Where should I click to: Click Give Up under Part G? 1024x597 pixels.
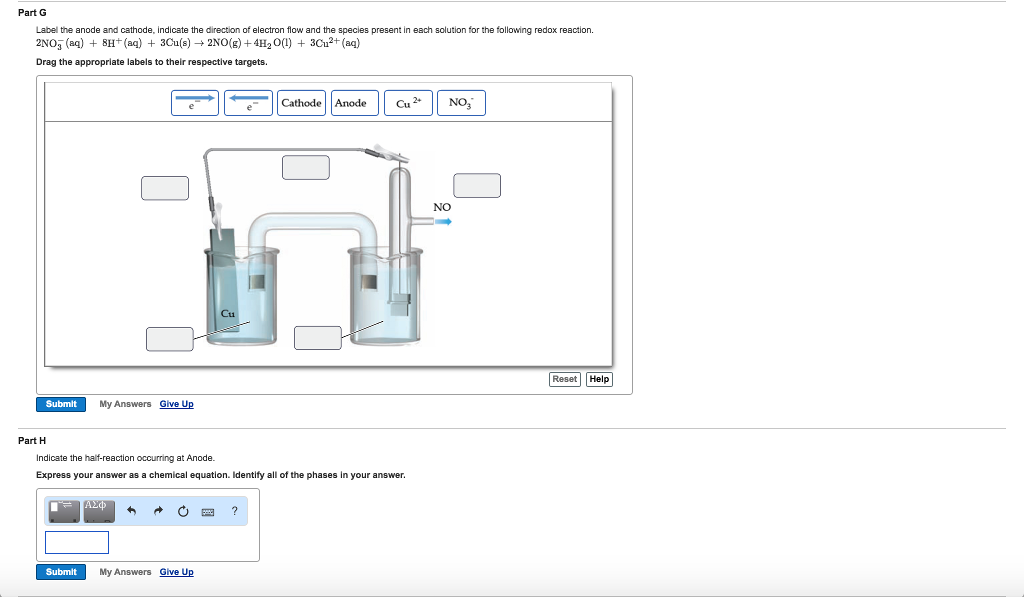[x=176, y=404]
